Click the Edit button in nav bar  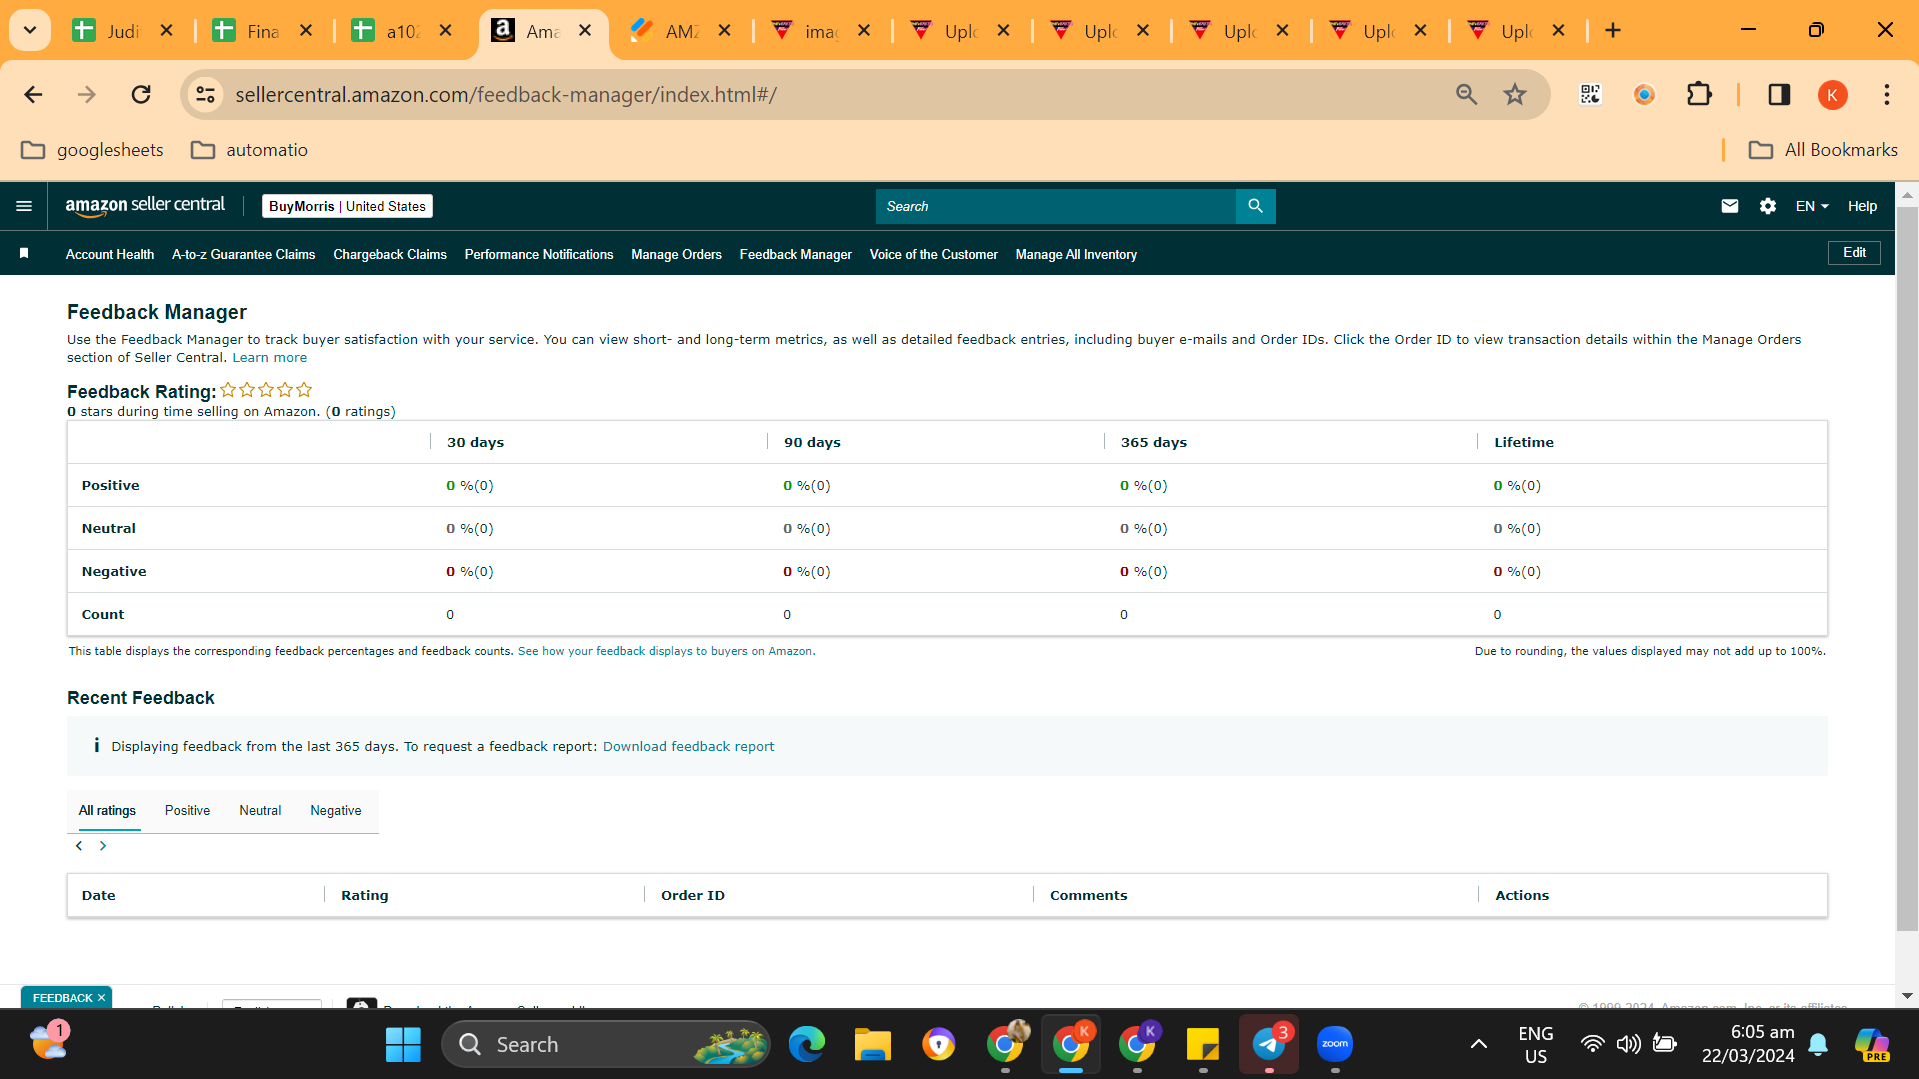coord(1854,253)
